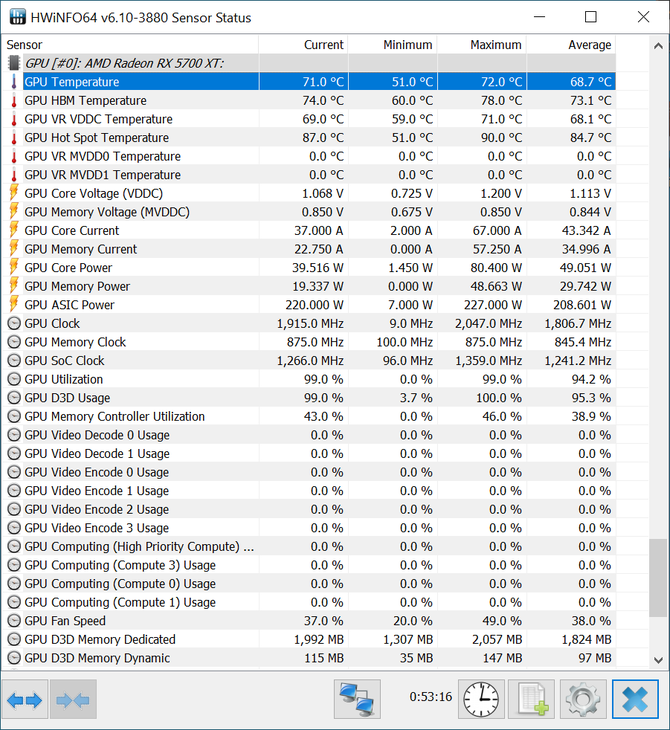The width and height of the screenshot is (670, 730).
Task: Select the GPU D3D Usage row
Action: [309, 398]
